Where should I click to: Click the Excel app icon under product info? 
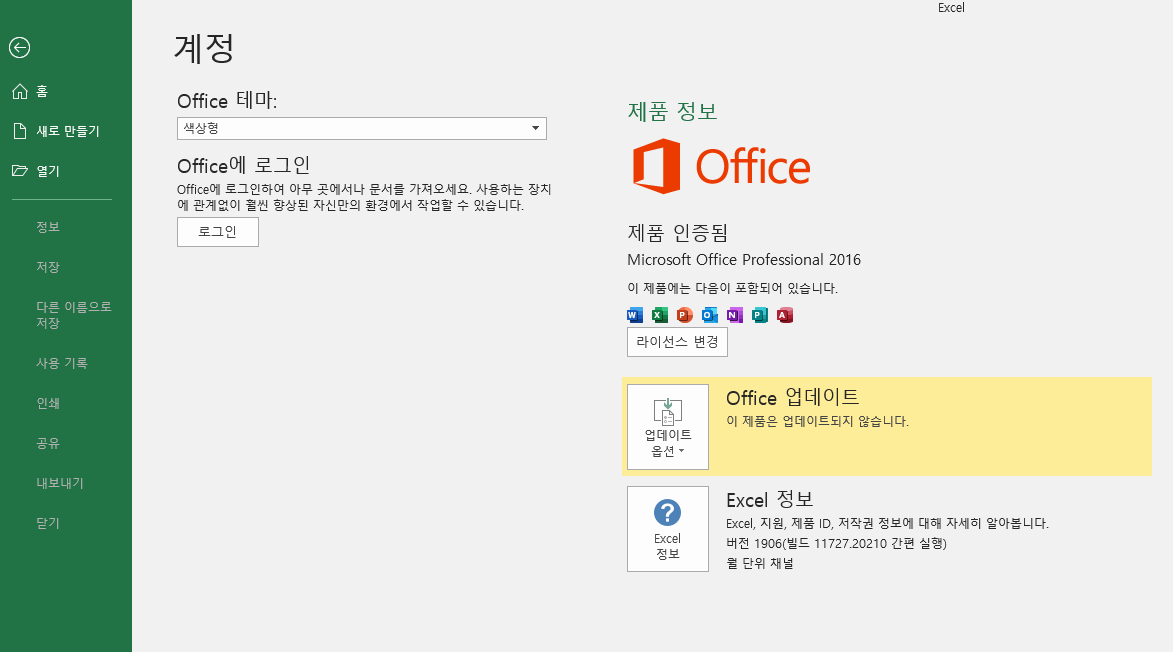tap(660, 315)
